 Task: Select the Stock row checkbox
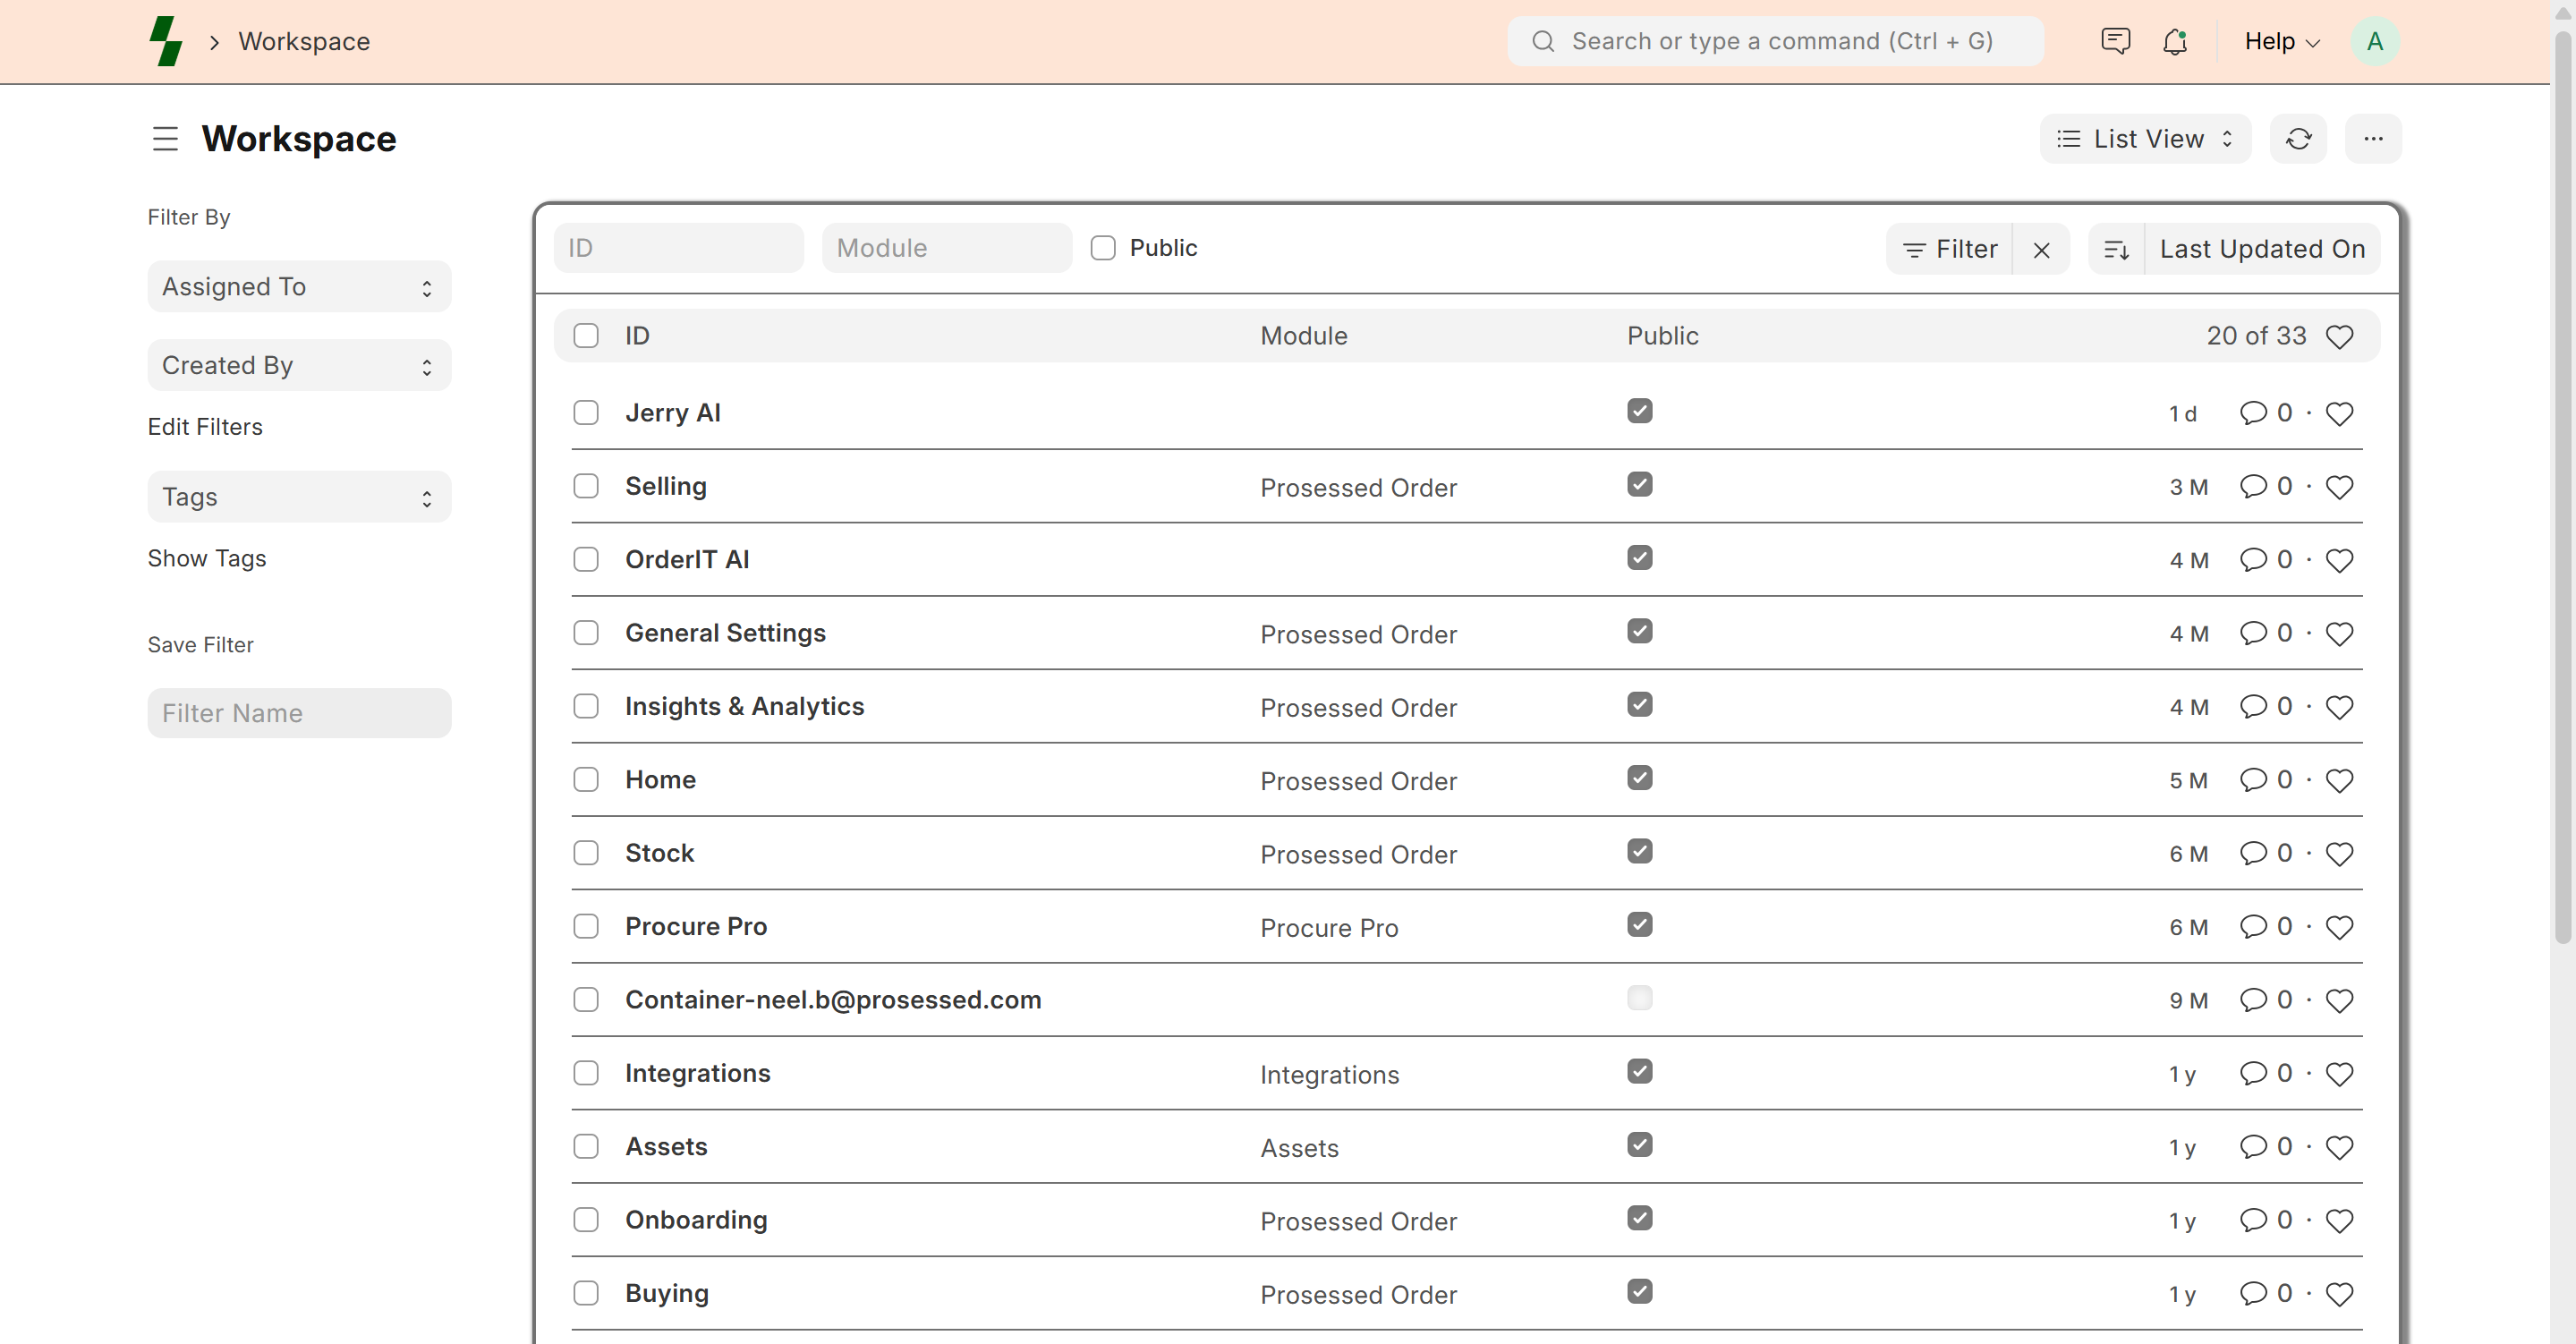click(x=586, y=853)
